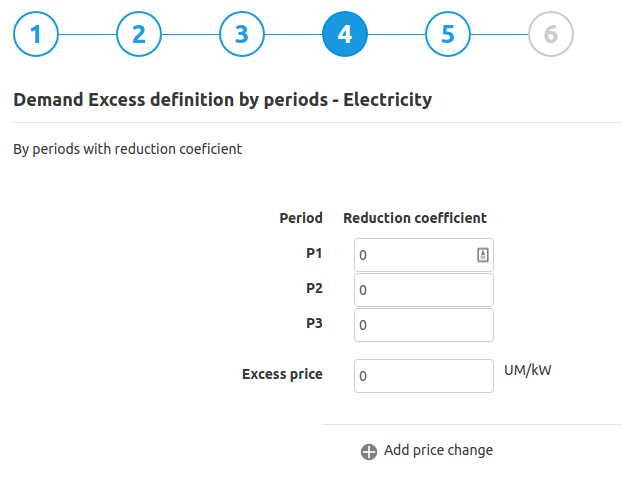Focus the P1 reduction coefficient field
Screen dimensions: 622x483
[424, 255]
